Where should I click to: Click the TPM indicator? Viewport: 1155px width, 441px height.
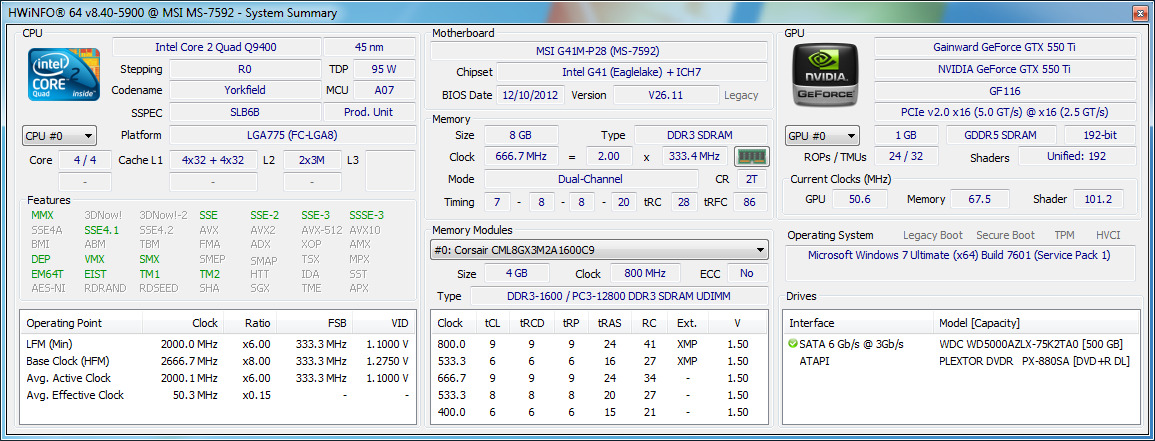[x=1064, y=236]
